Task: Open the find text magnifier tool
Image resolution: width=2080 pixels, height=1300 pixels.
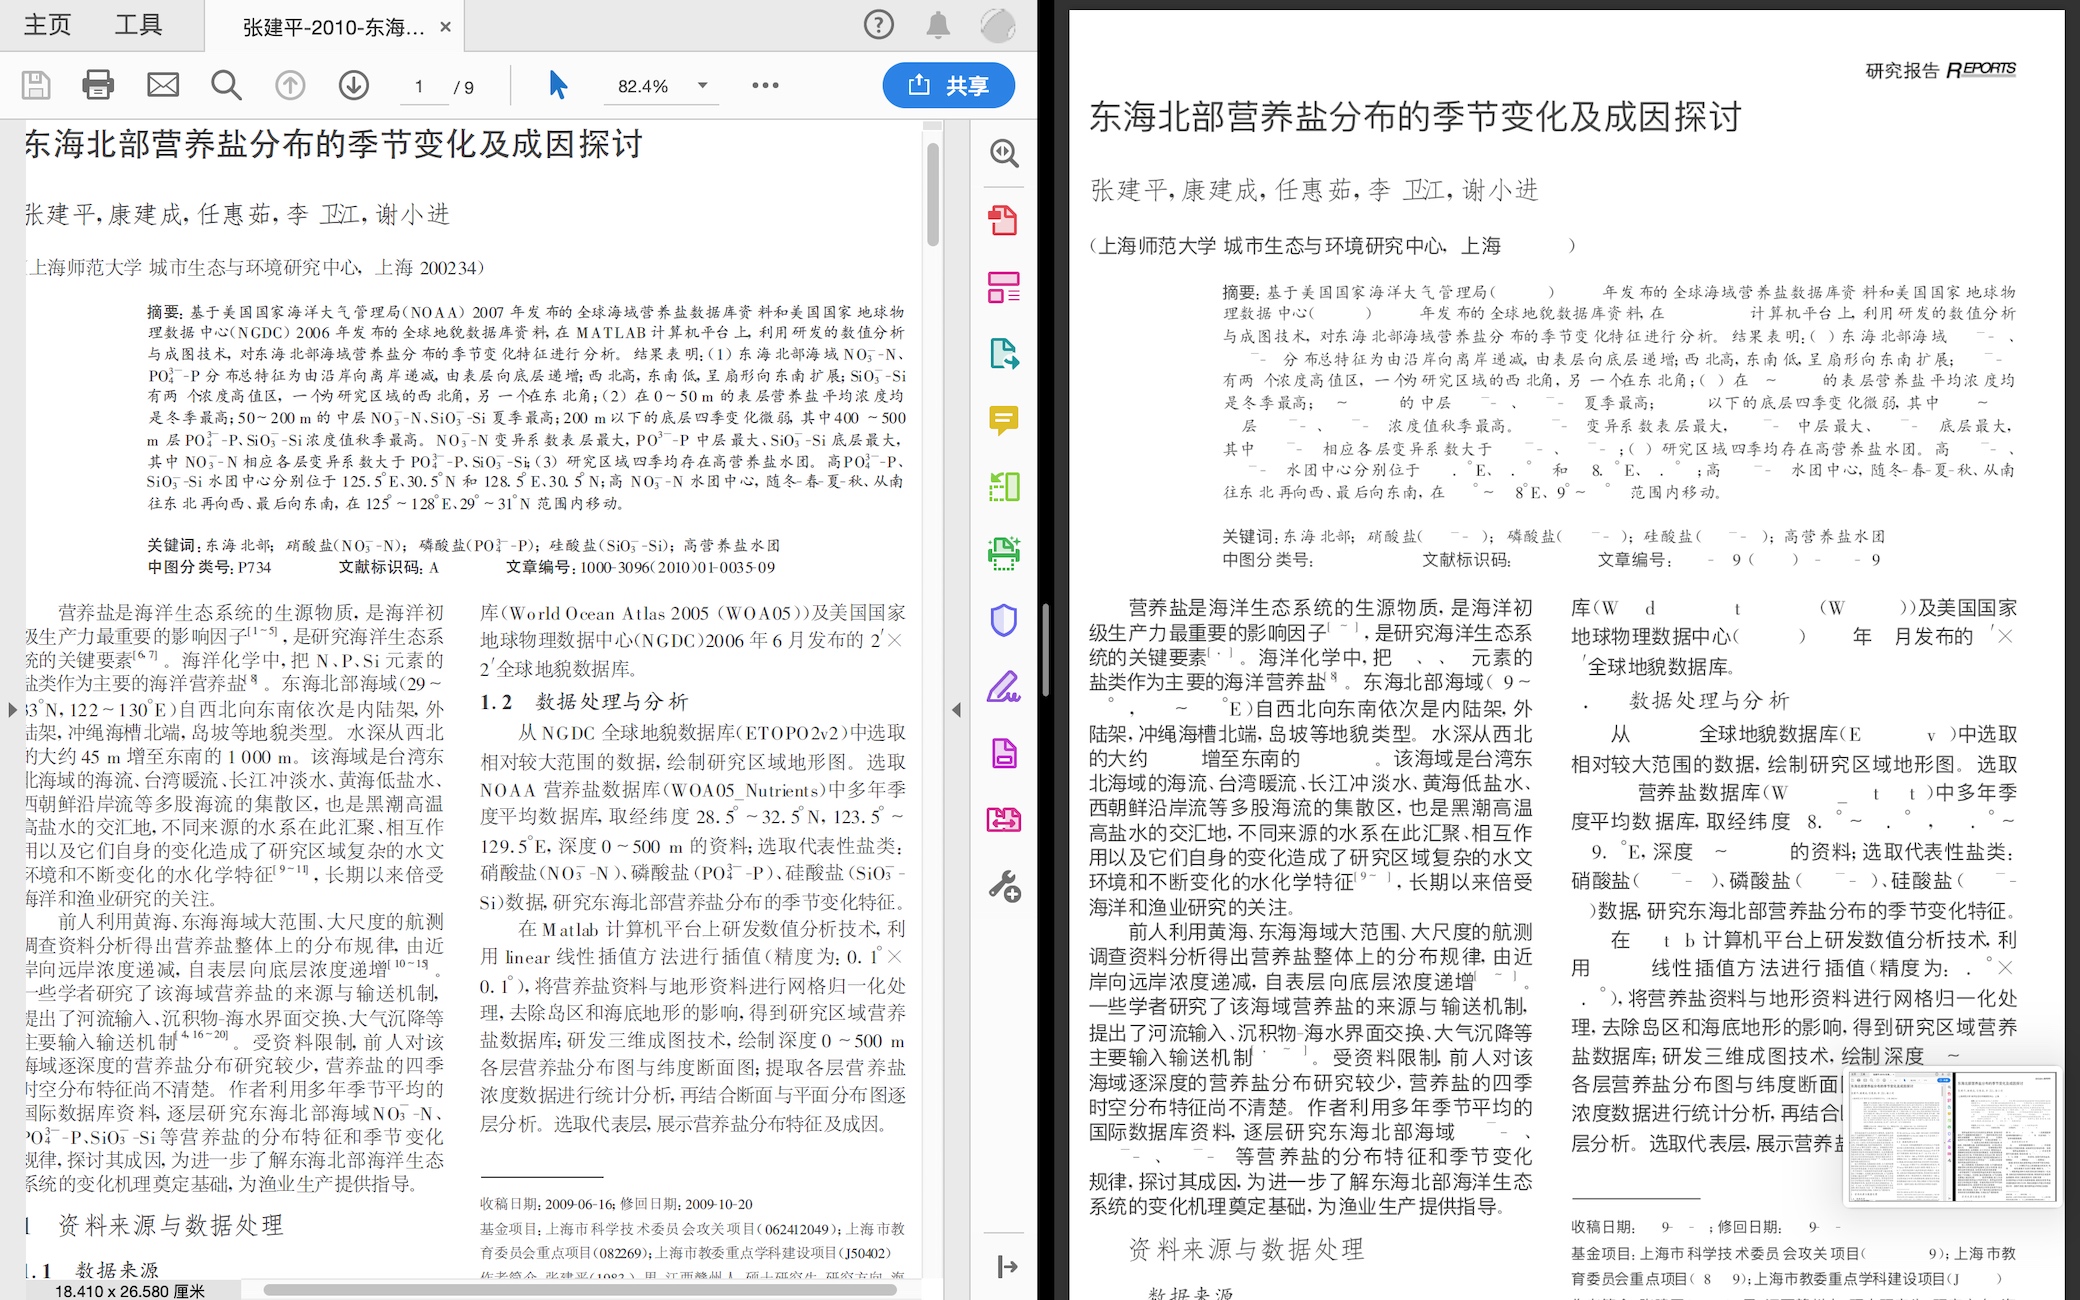Action: point(226,86)
